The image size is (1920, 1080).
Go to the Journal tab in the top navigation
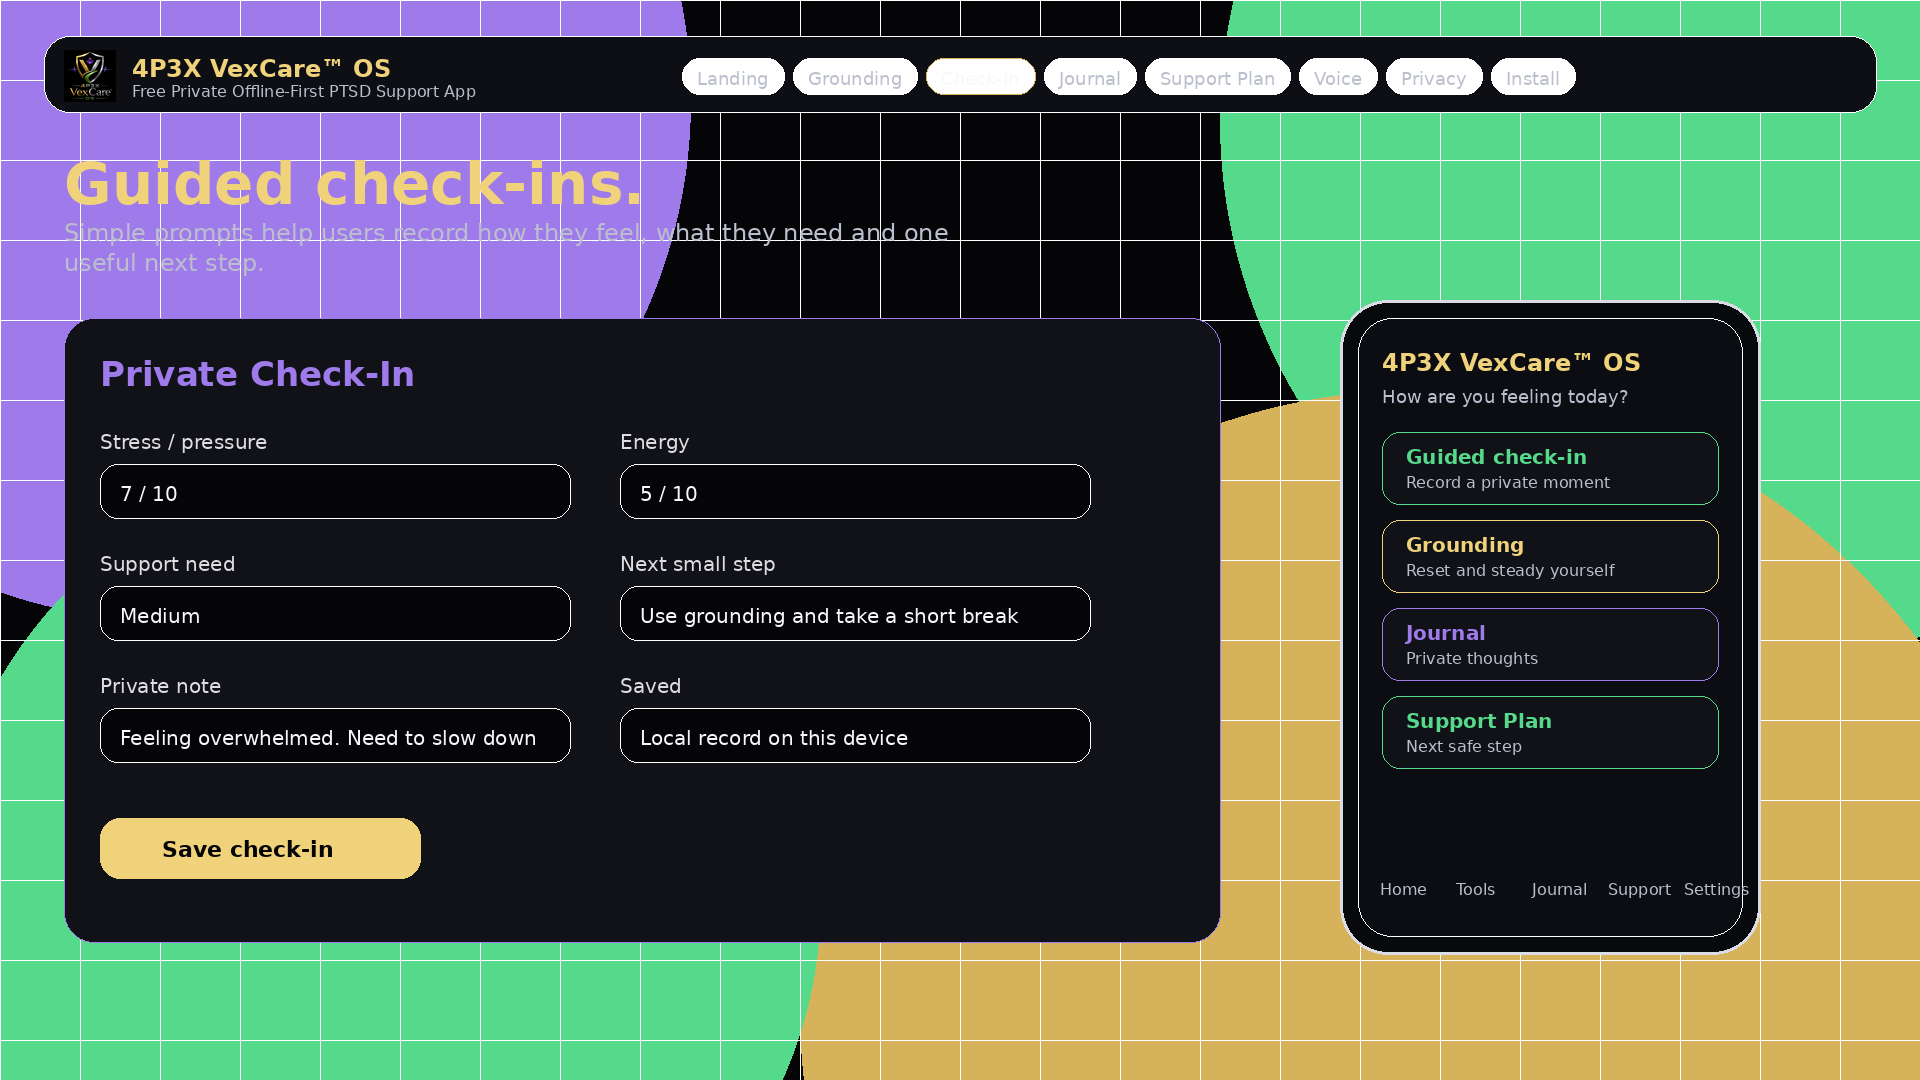coord(1090,78)
